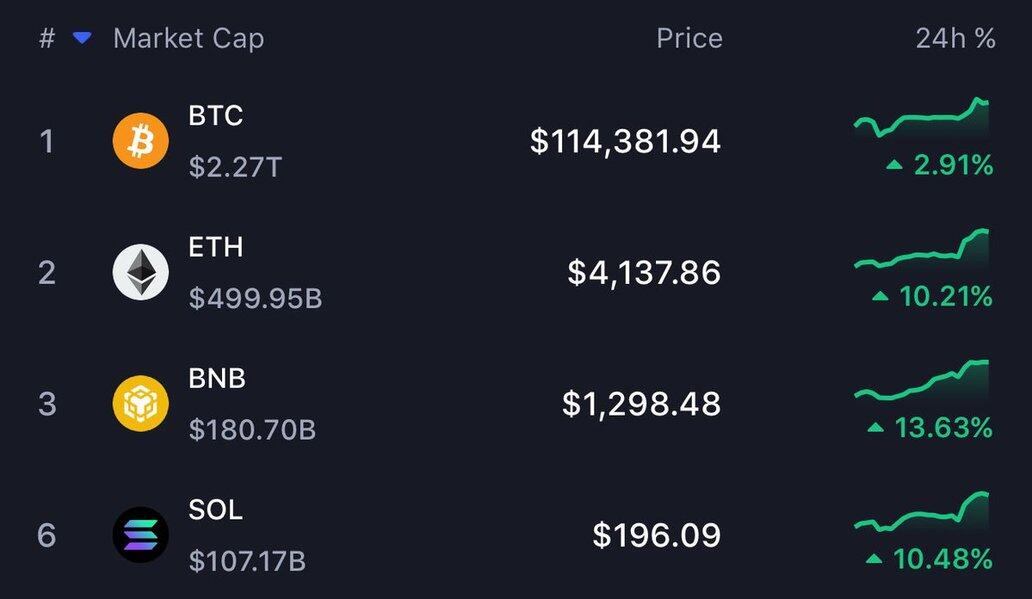Viewport: 1032px width, 599px height.
Task: Open the BTC 24h sparkline chart
Action: pos(921,120)
